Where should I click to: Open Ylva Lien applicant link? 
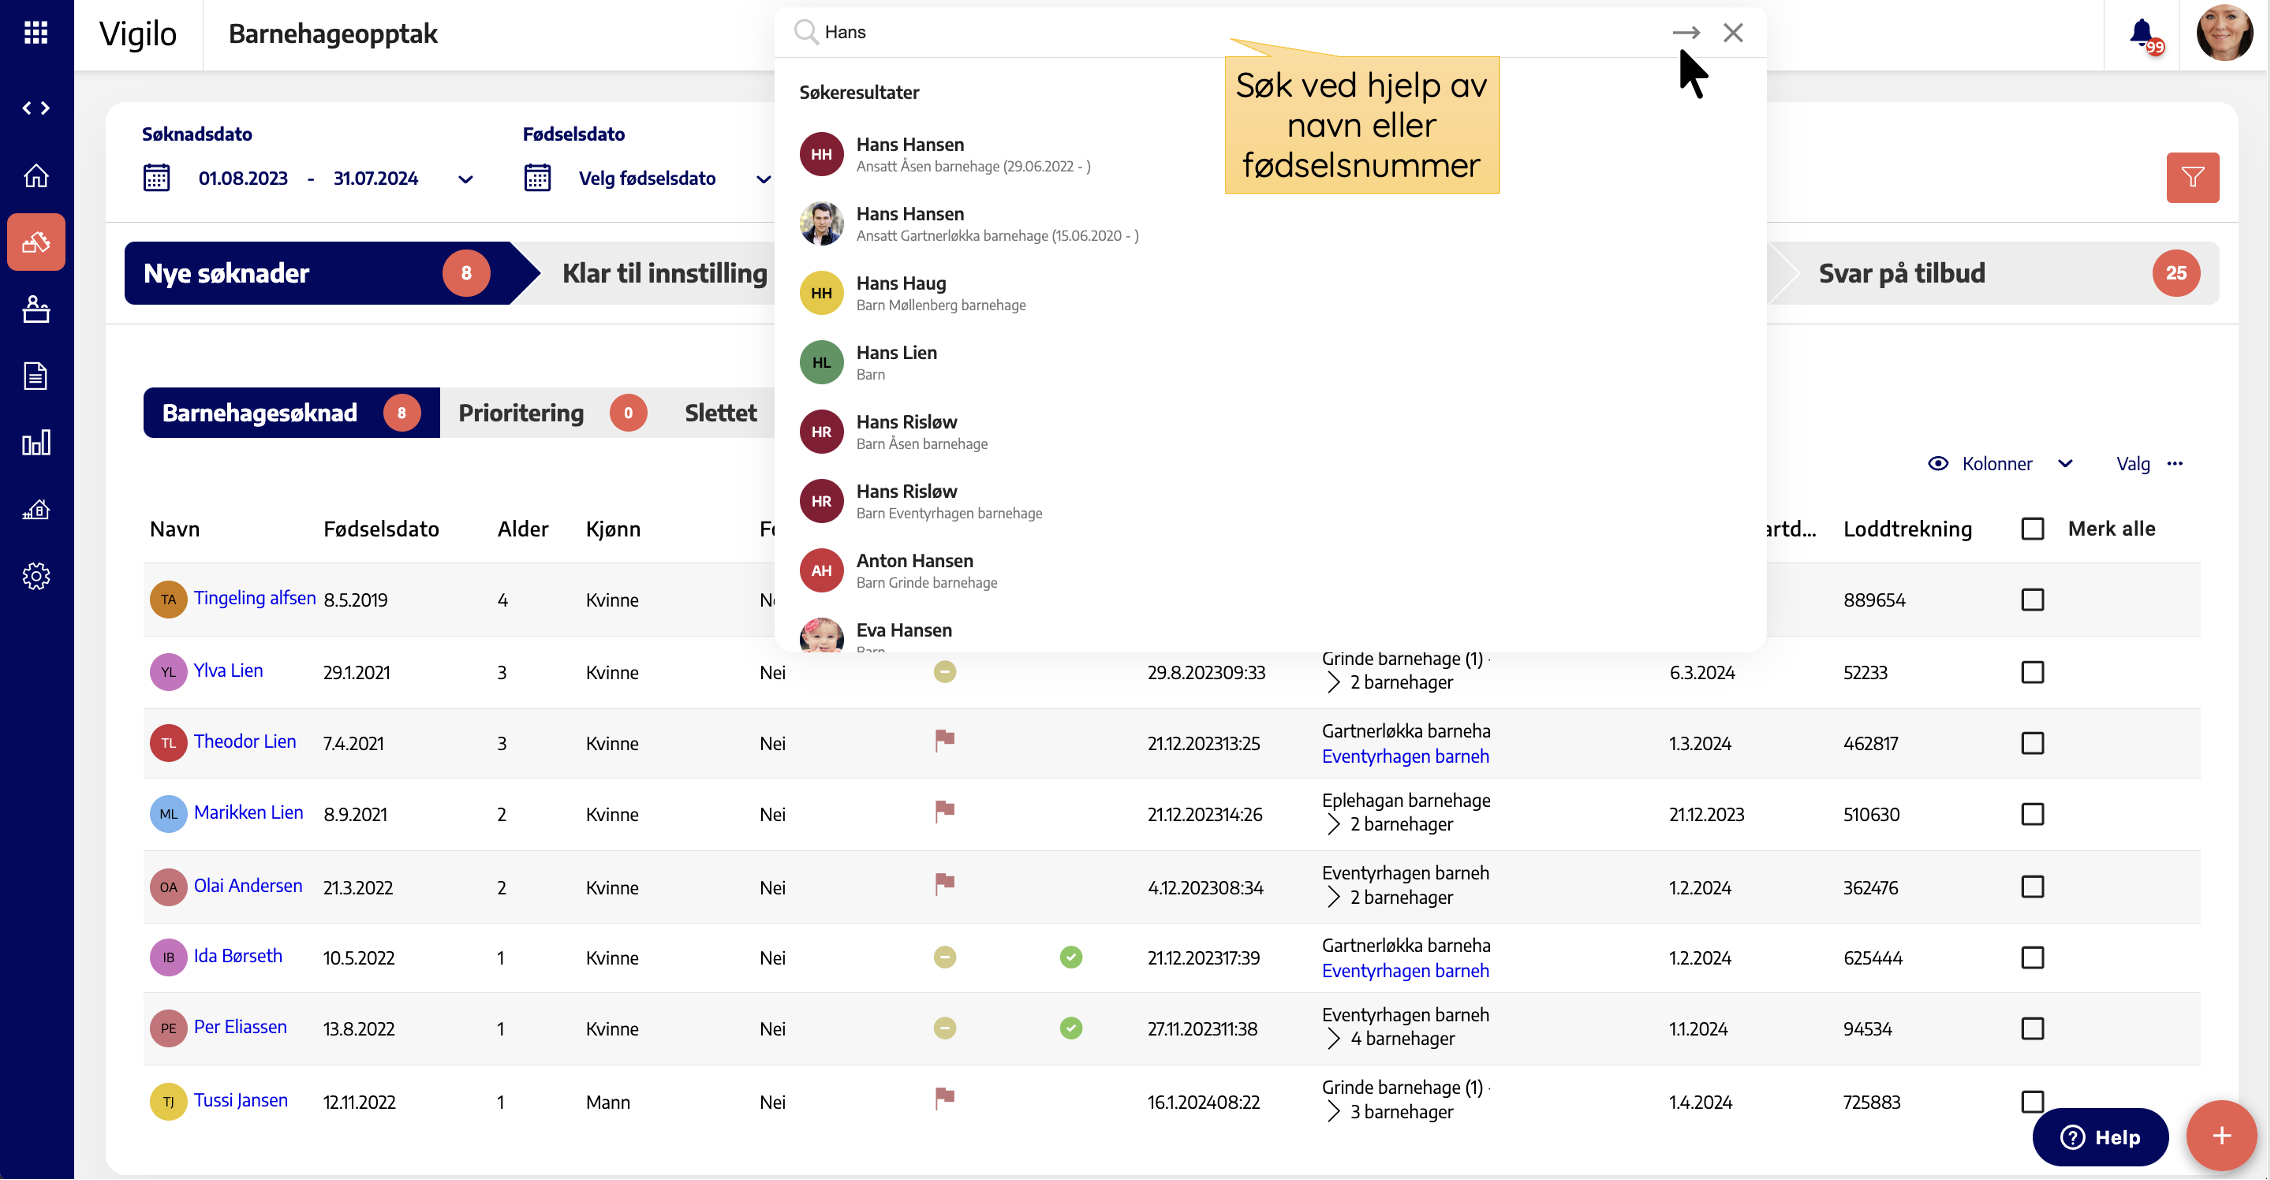pos(228,671)
